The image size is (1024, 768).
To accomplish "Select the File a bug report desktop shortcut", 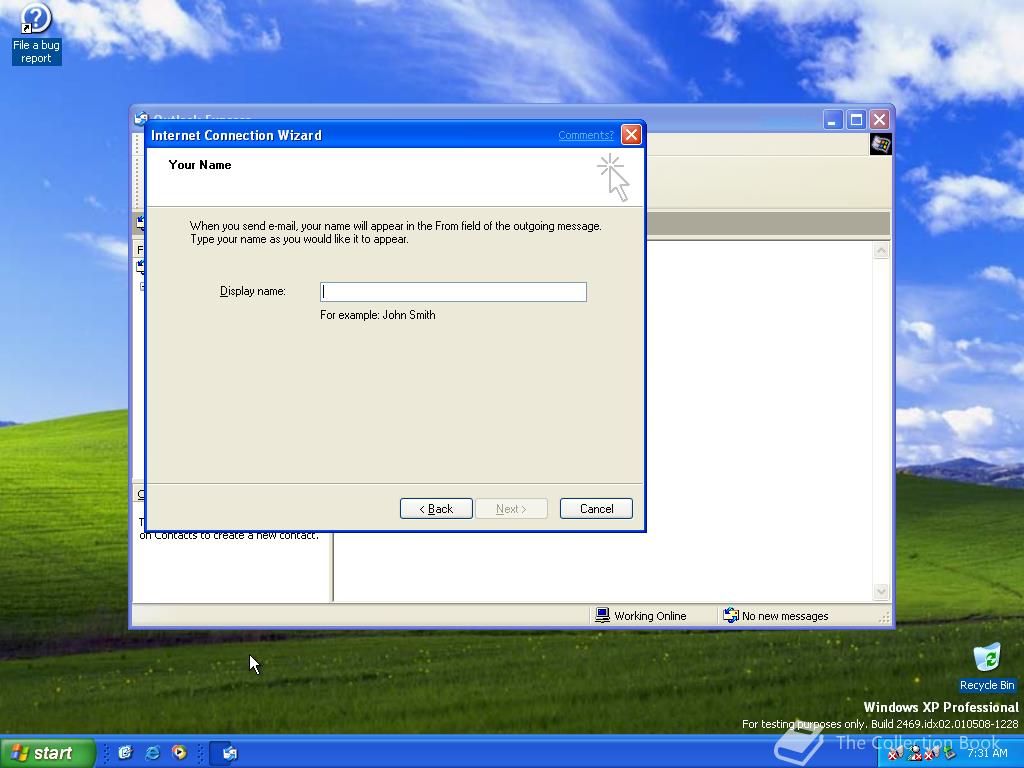I will pyautogui.click(x=36, y=34).
